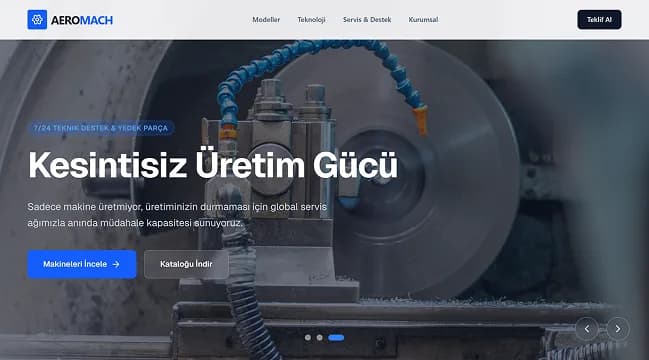Click the Kataloğu İndir button
The width and height of the screenshot is (649, 360).
click(x=186, y=264)
